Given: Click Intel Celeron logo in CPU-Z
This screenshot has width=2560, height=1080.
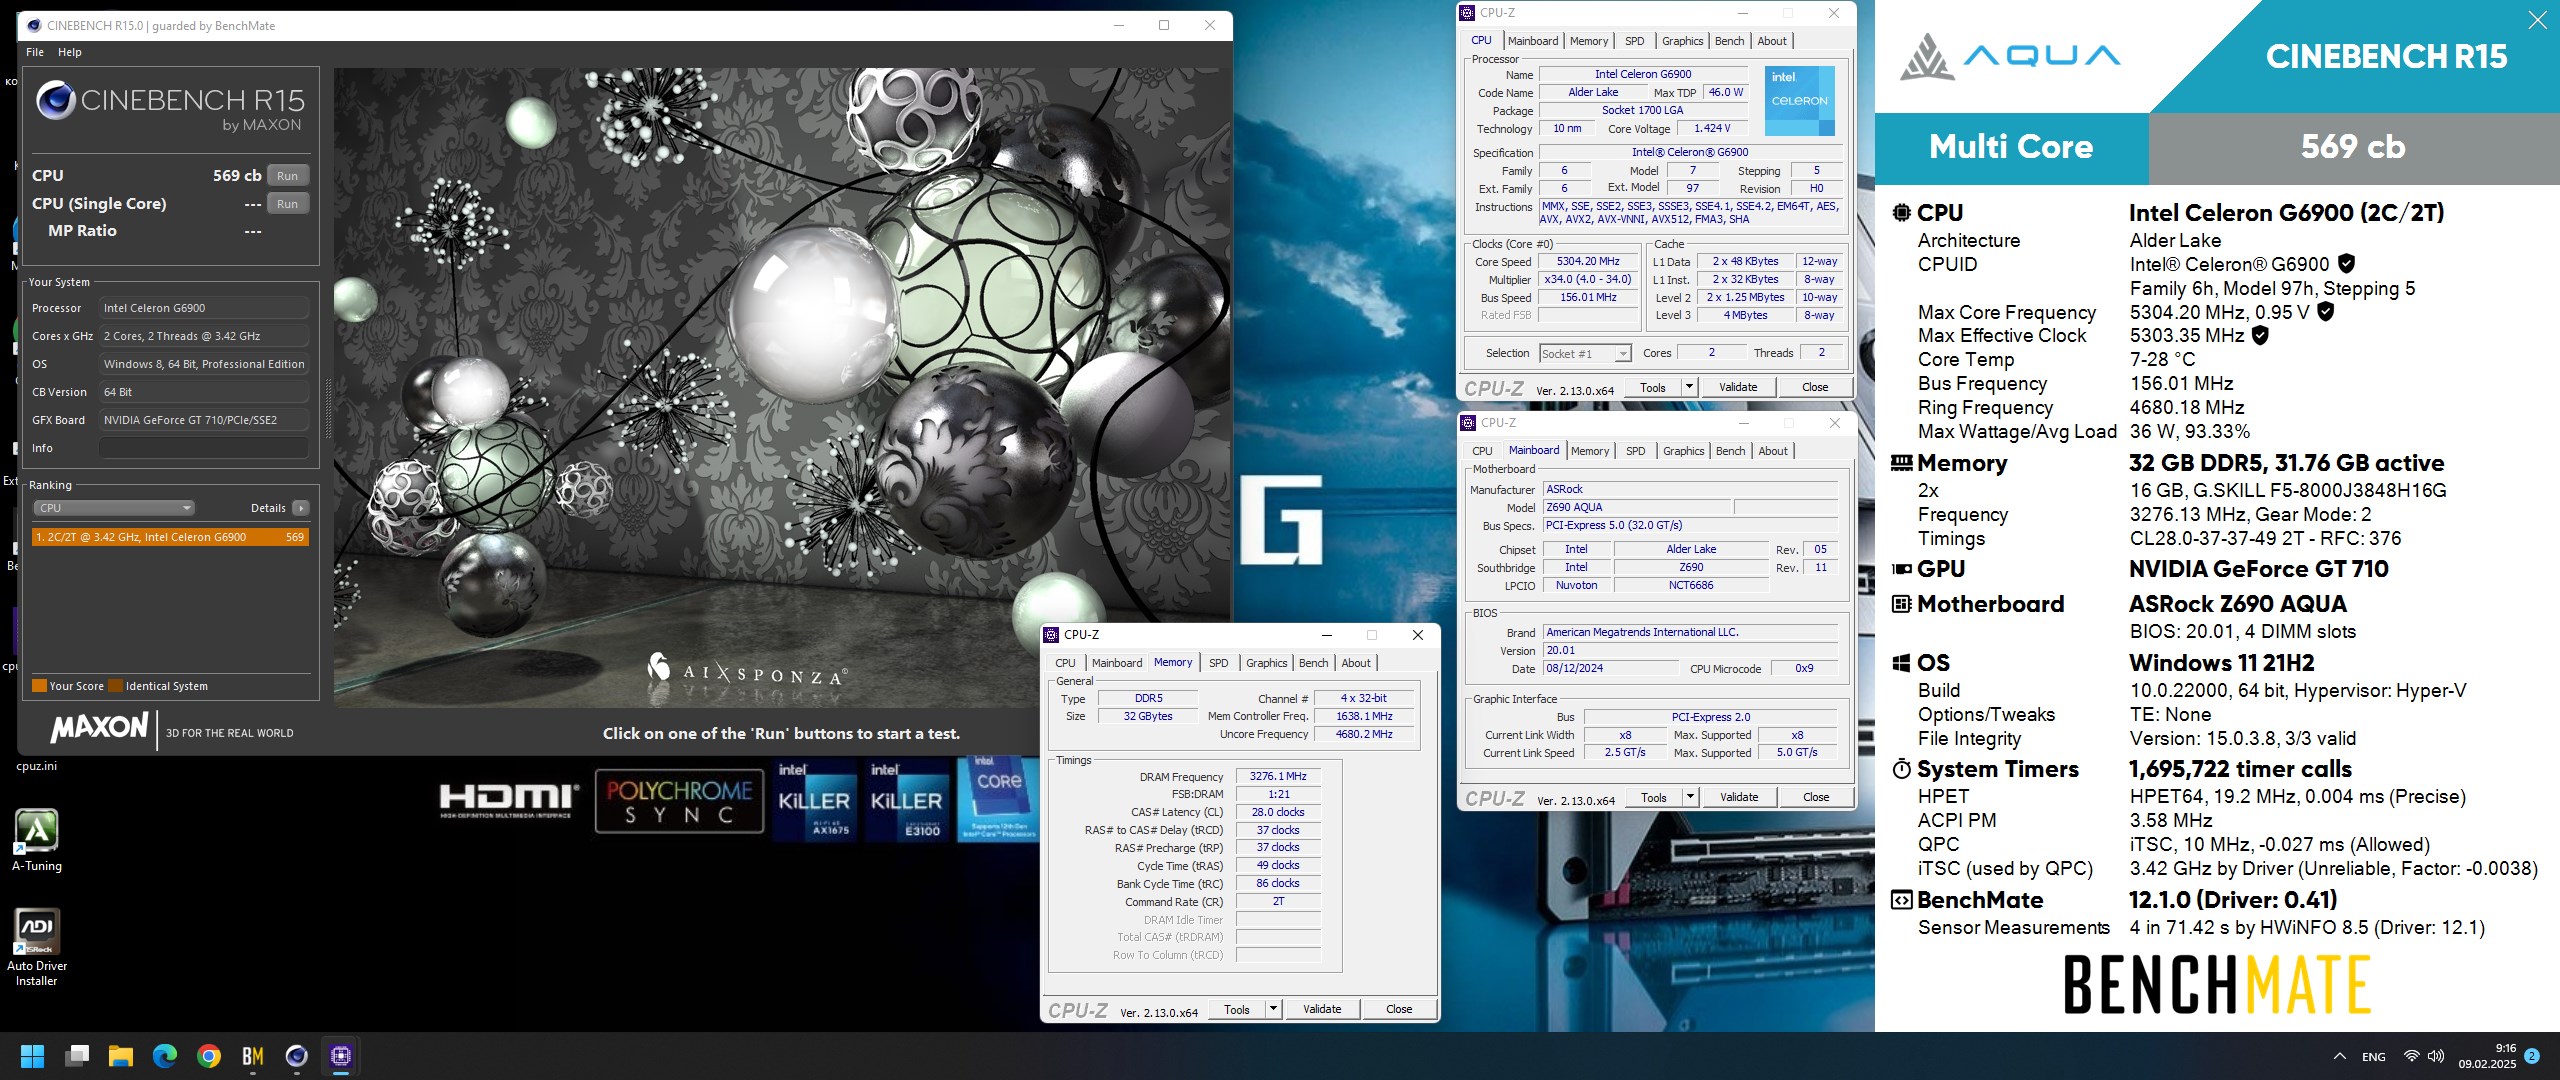Looking at the screenshot, I should click(1799, 101).
